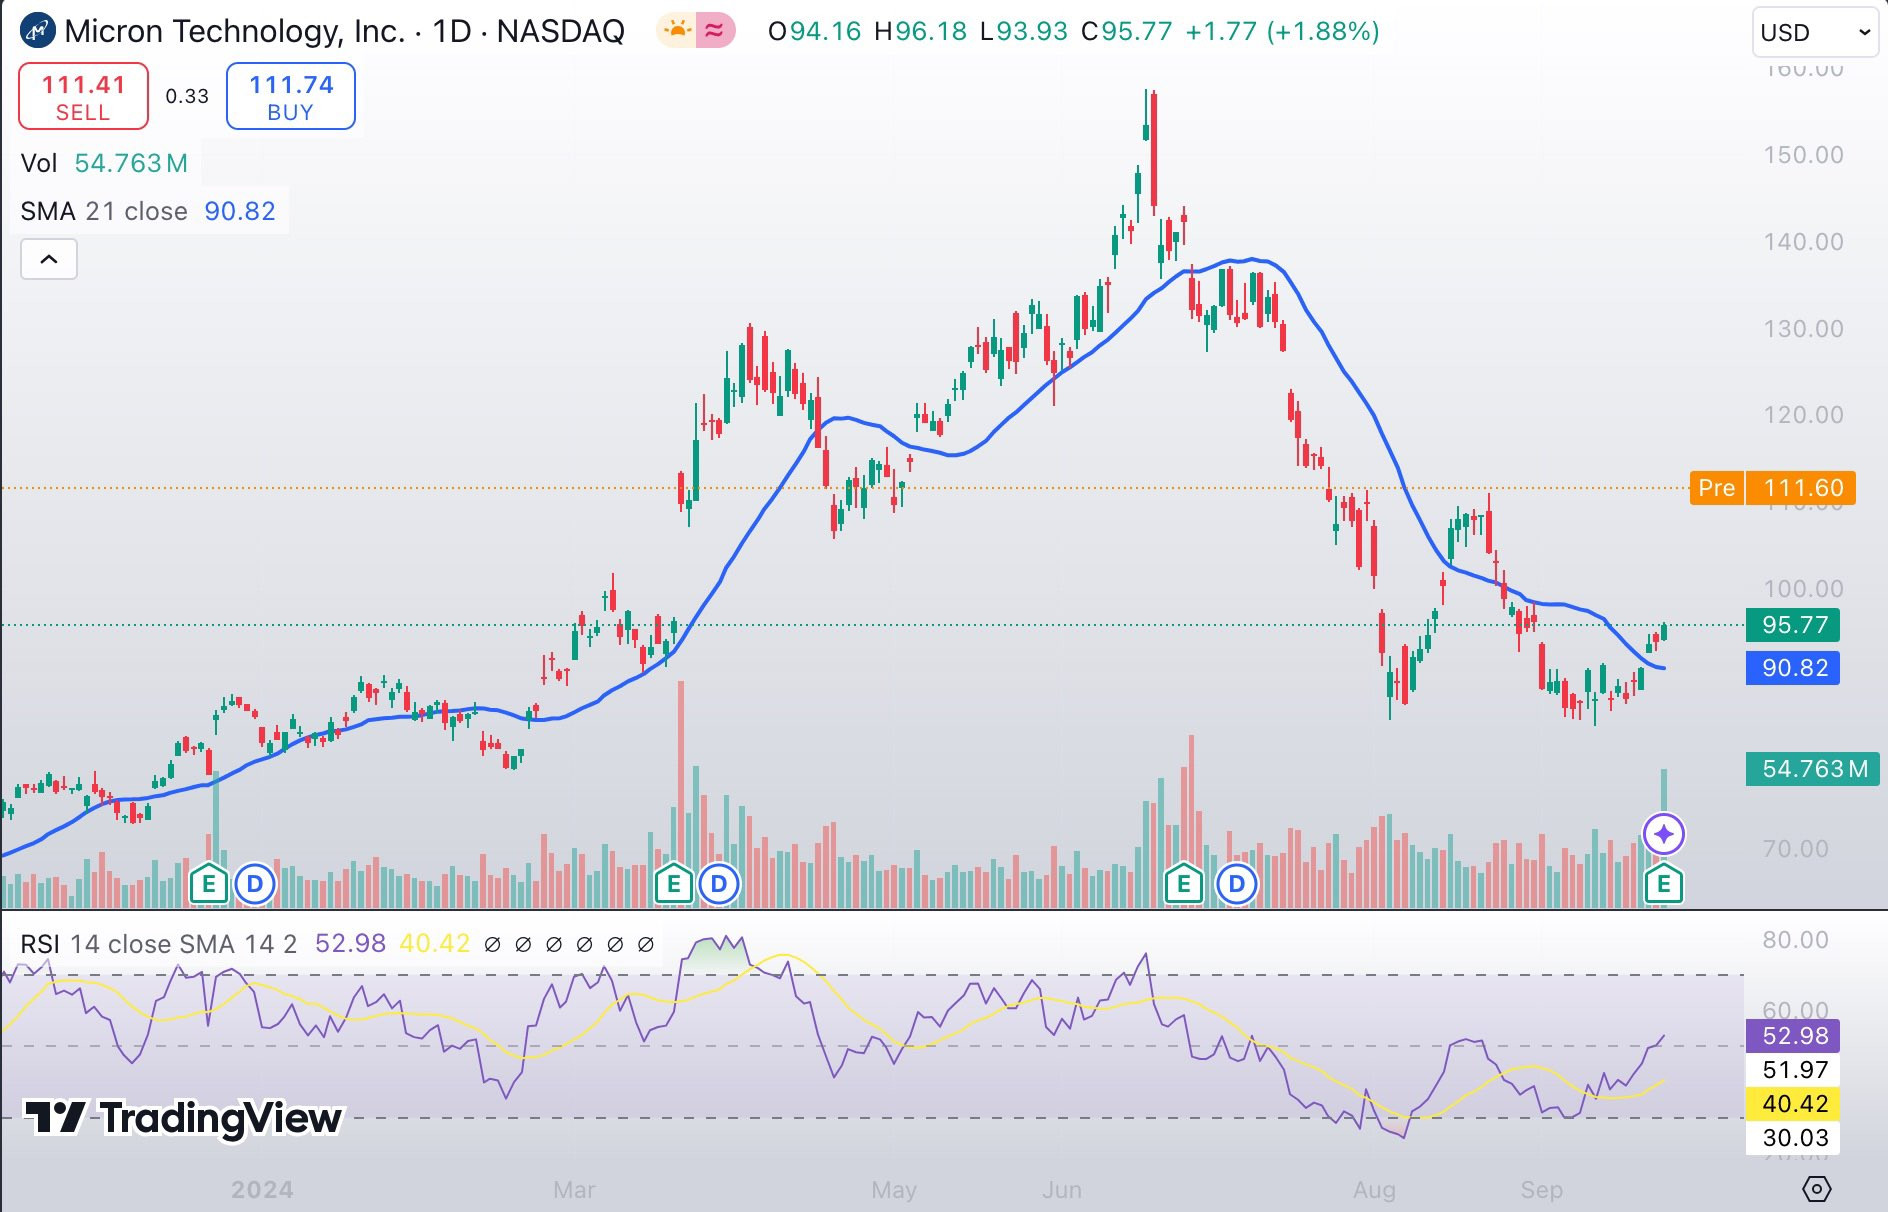This screenshot has width=1888, height=1212.
Task: Open the USD currency dropdown
Action: point(1815,33)
